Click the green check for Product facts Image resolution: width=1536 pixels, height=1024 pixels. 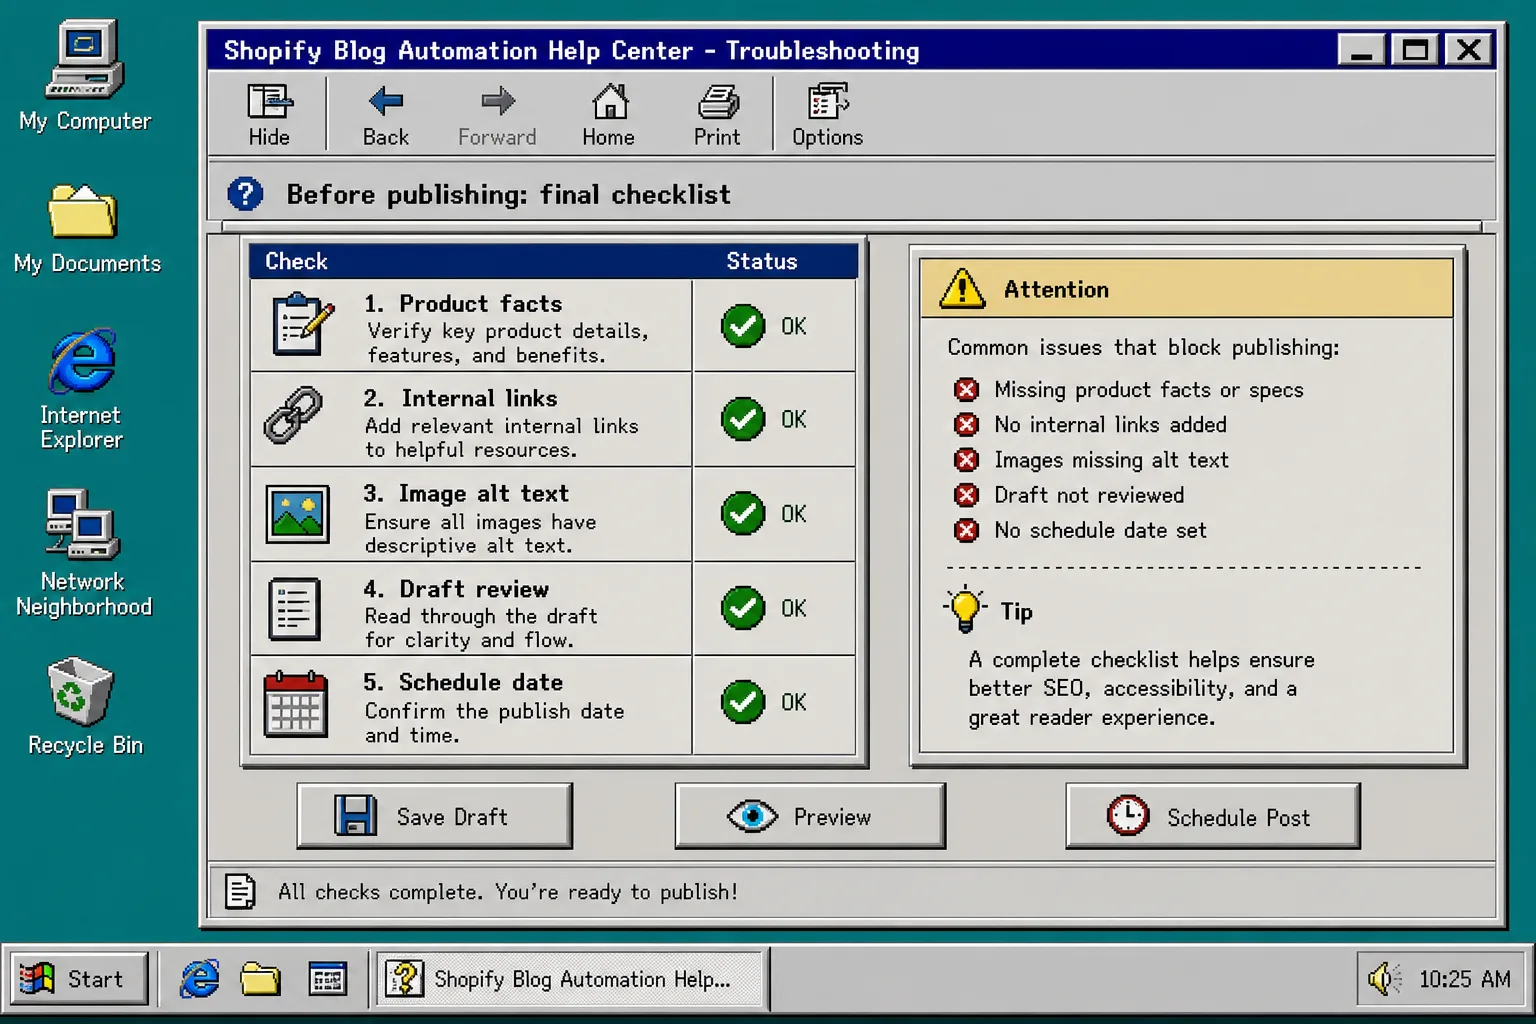point(743,326)
